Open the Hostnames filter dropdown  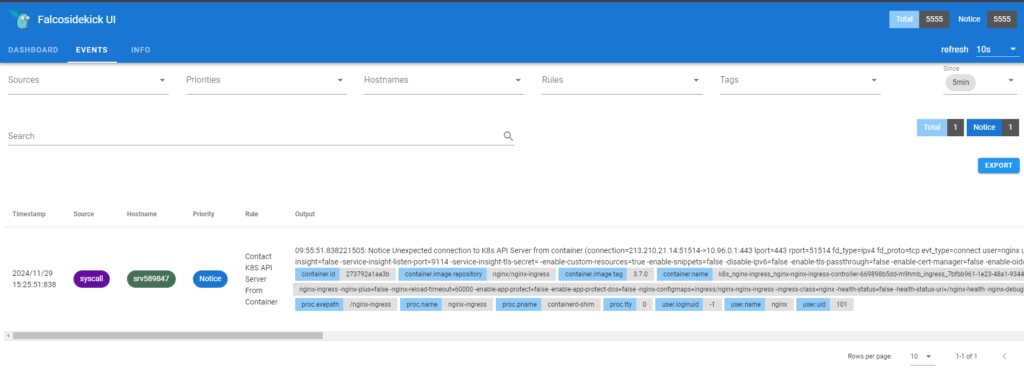444,80
